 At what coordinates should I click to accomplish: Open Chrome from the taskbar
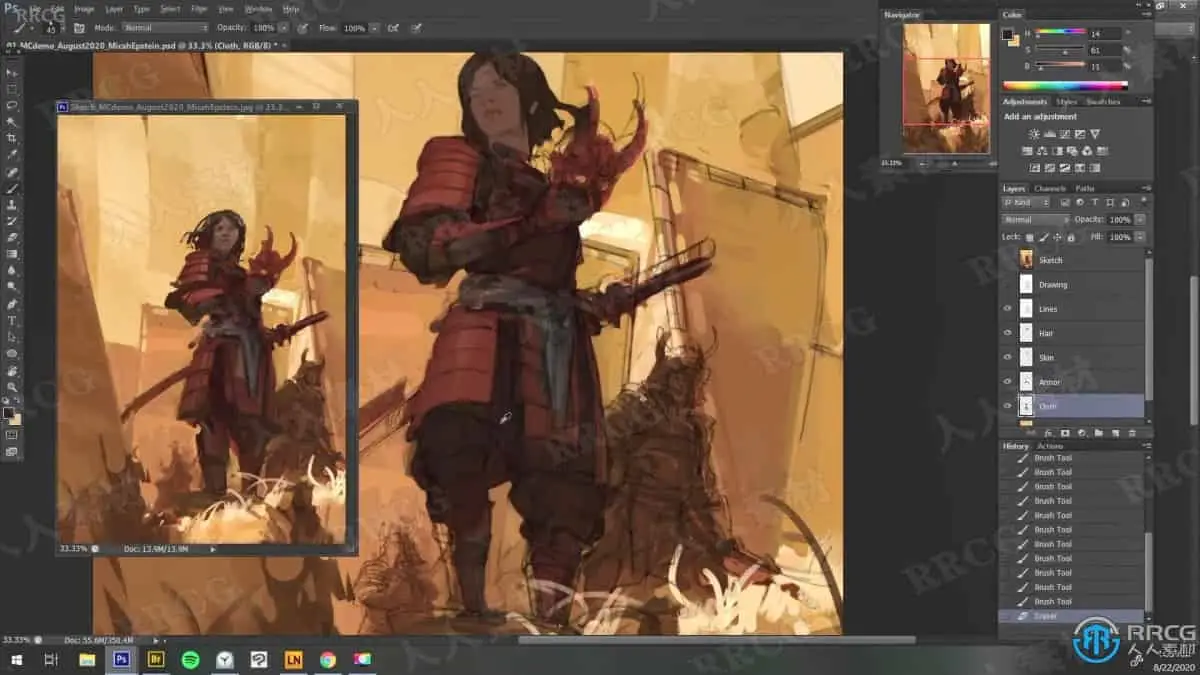[327, 659]
